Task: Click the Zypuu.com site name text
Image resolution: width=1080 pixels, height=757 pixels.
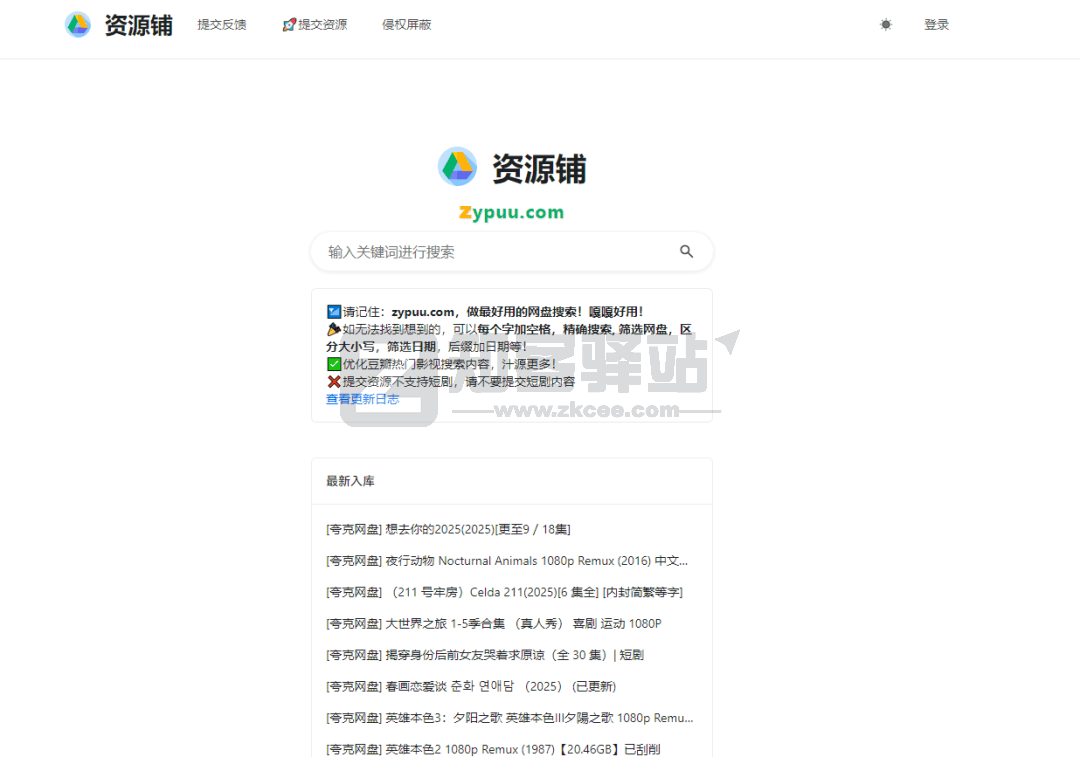Action: (x=511, y=212)
